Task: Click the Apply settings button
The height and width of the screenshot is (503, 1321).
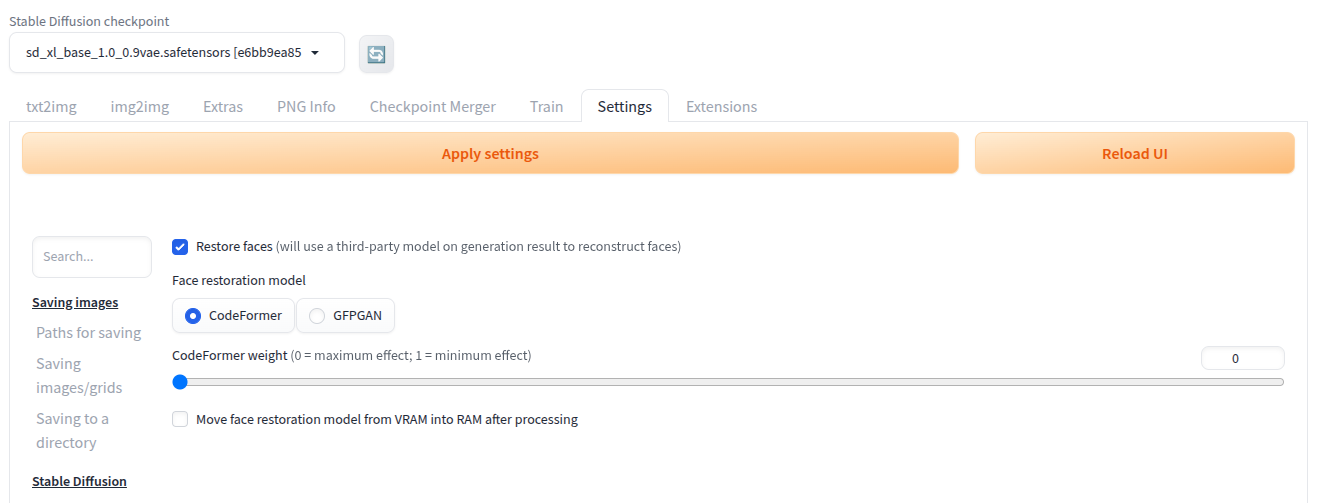Action: [x=490, y=154]
